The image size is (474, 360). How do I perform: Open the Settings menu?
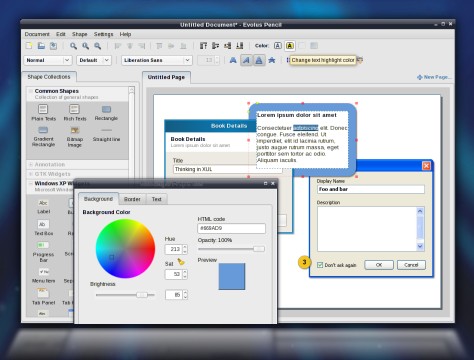(x=103, y=34)
